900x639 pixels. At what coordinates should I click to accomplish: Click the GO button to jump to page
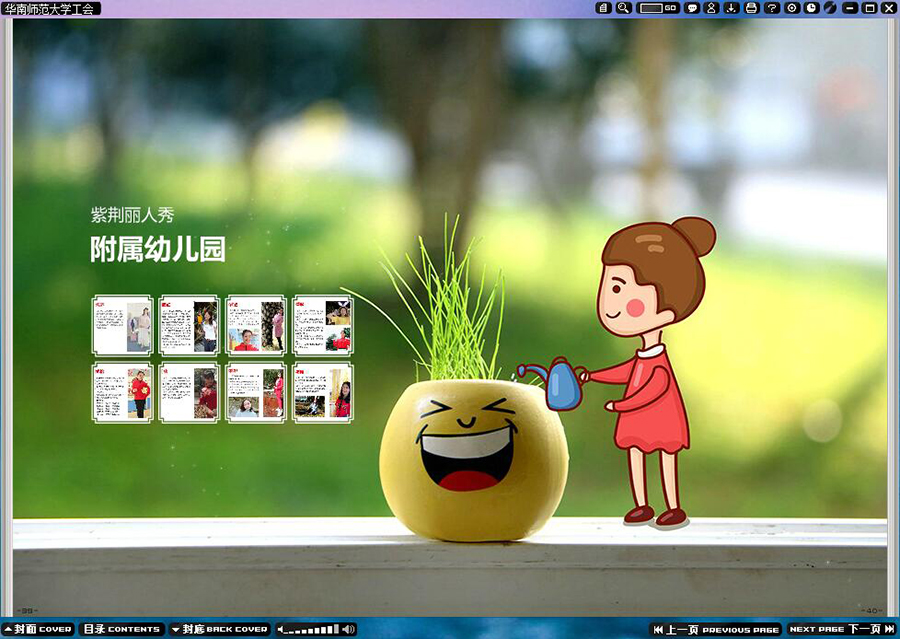[x=670, y=8]
